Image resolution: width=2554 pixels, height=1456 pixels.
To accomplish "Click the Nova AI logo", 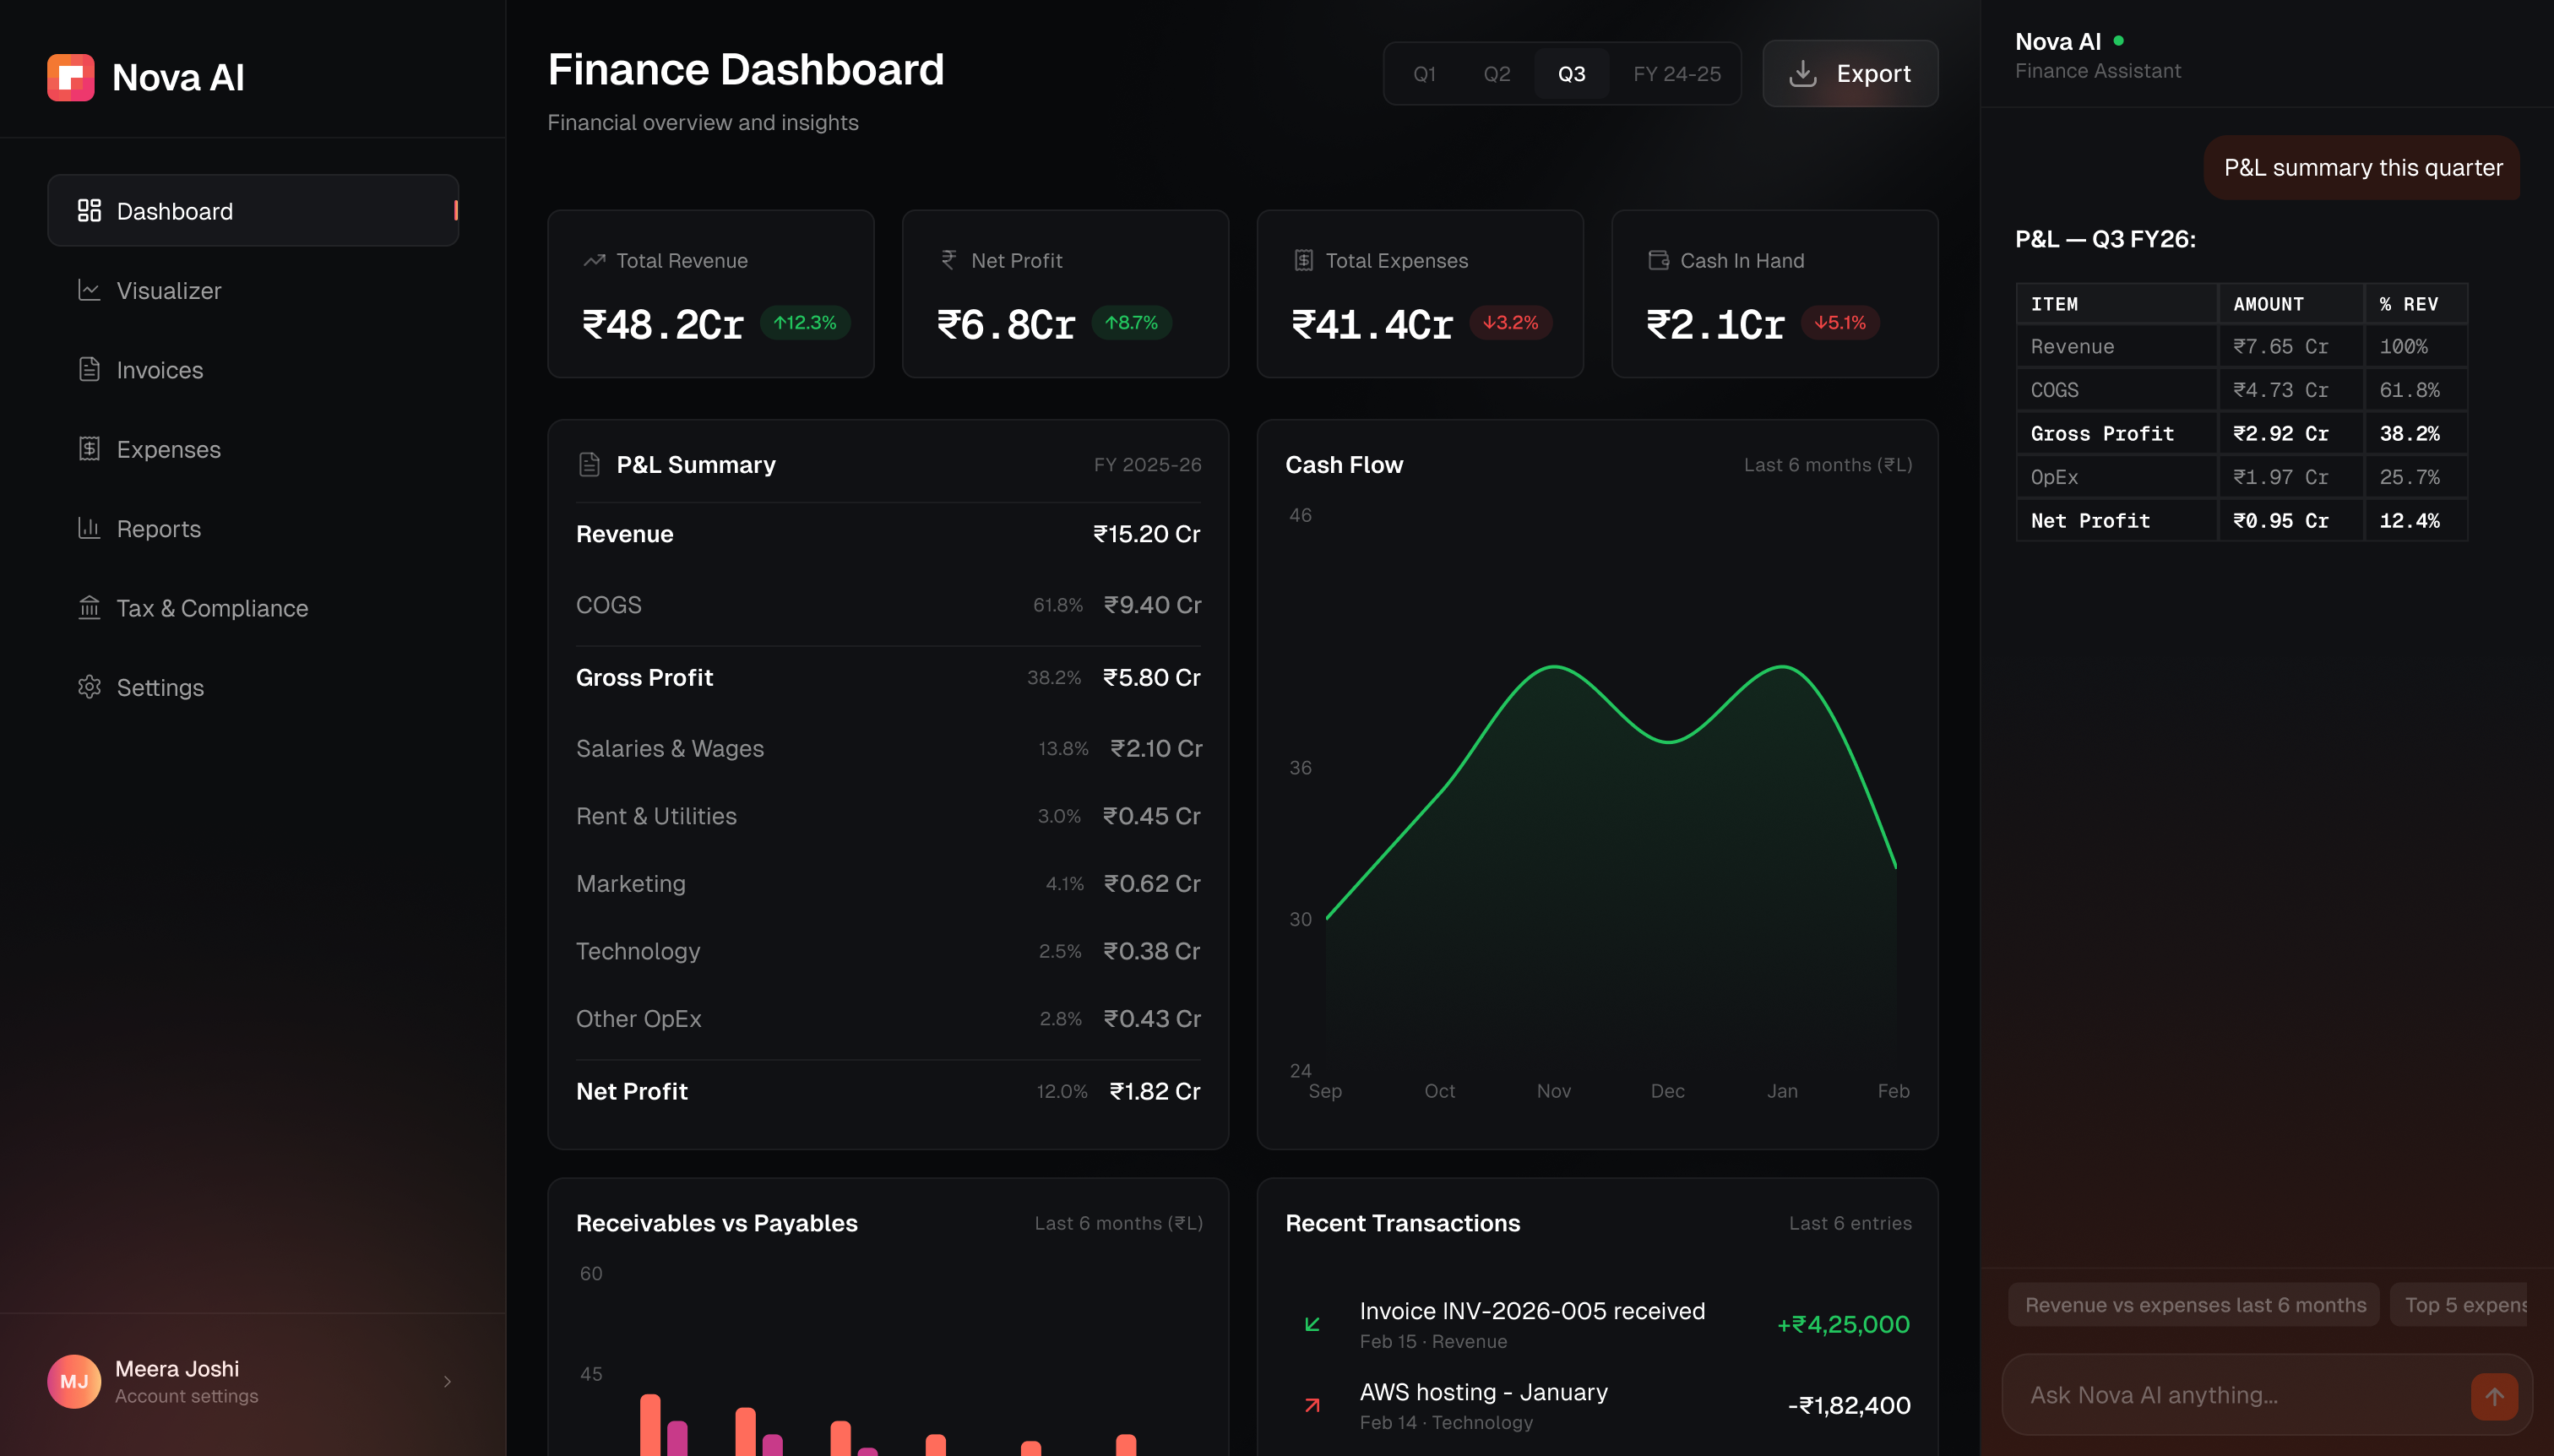I will (x=70, y=77).
